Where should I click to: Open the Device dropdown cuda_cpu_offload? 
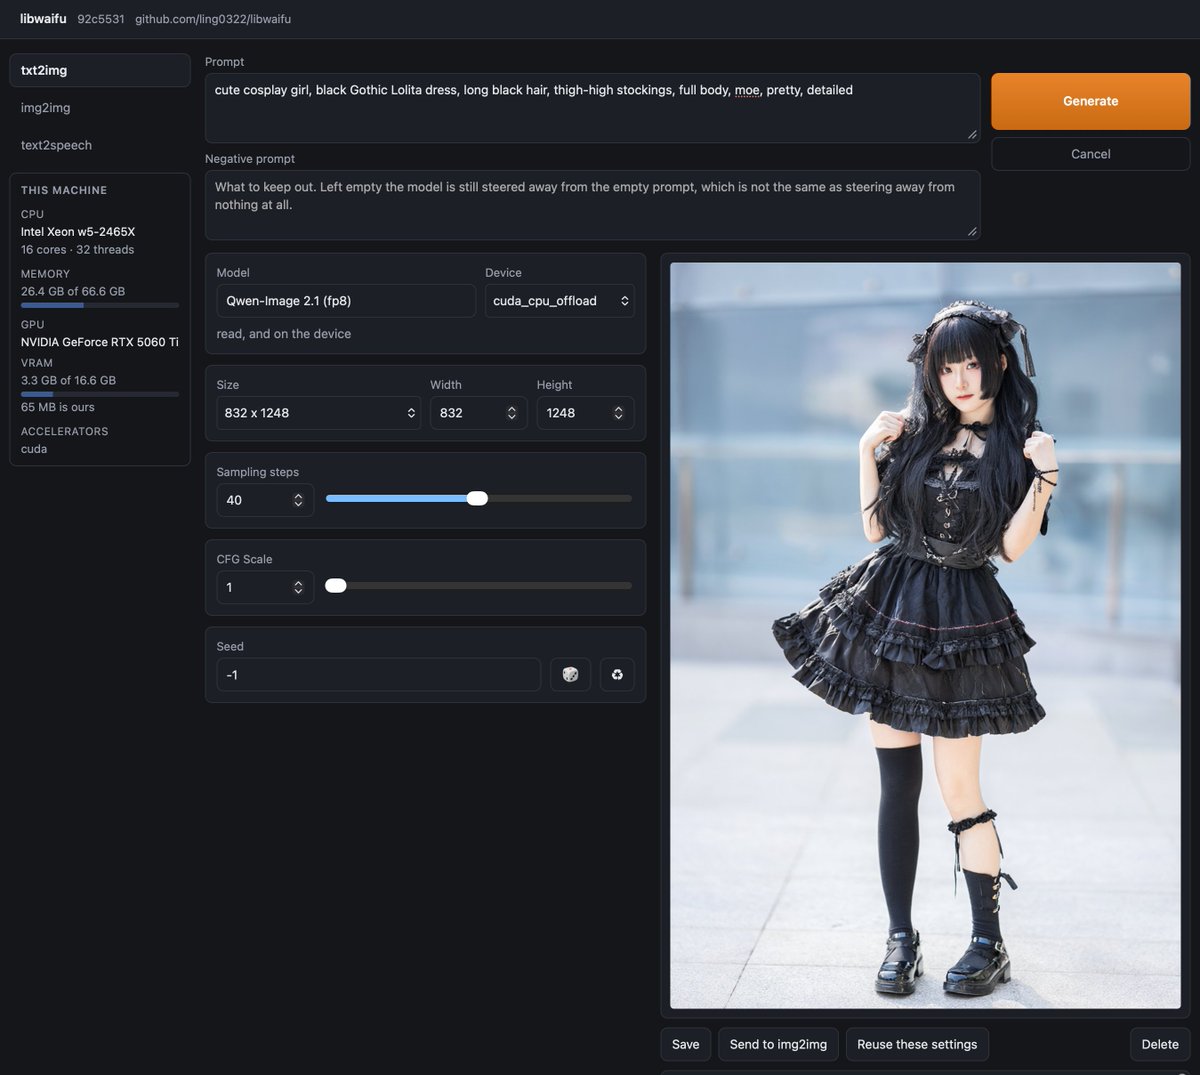coord(560,301)
